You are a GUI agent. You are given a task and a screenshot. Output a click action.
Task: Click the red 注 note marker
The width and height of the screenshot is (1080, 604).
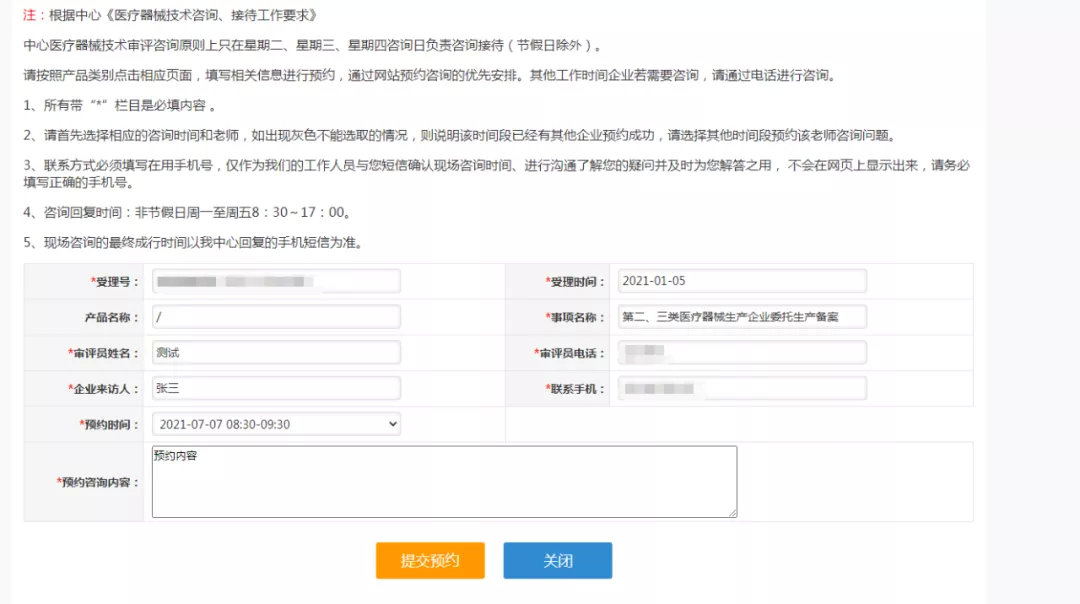coord(29,15)
